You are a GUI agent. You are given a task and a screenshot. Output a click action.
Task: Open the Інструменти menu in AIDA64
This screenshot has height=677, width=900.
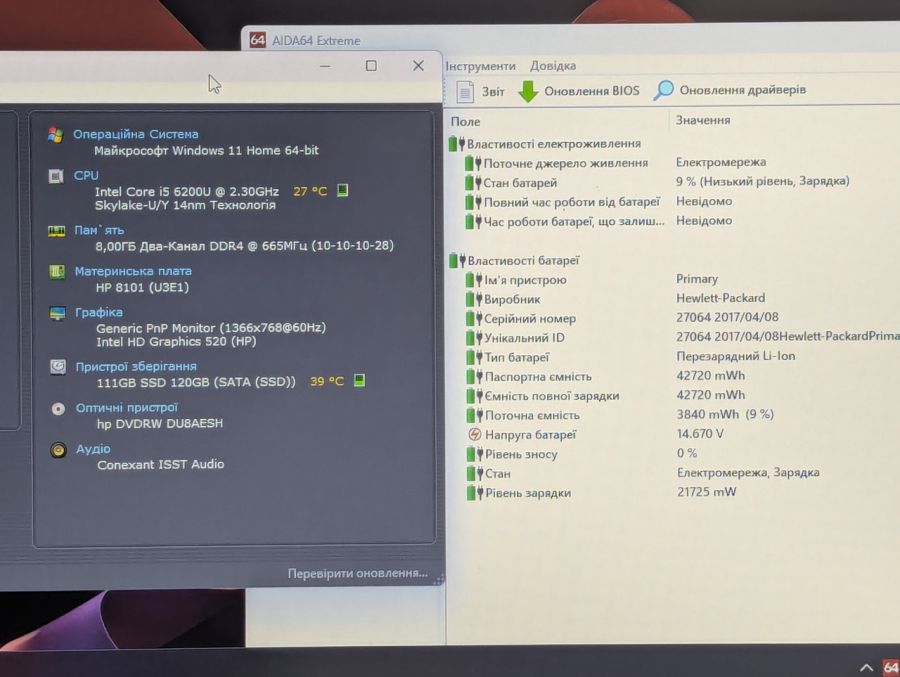pyautogui.click(x=480, y=66)
